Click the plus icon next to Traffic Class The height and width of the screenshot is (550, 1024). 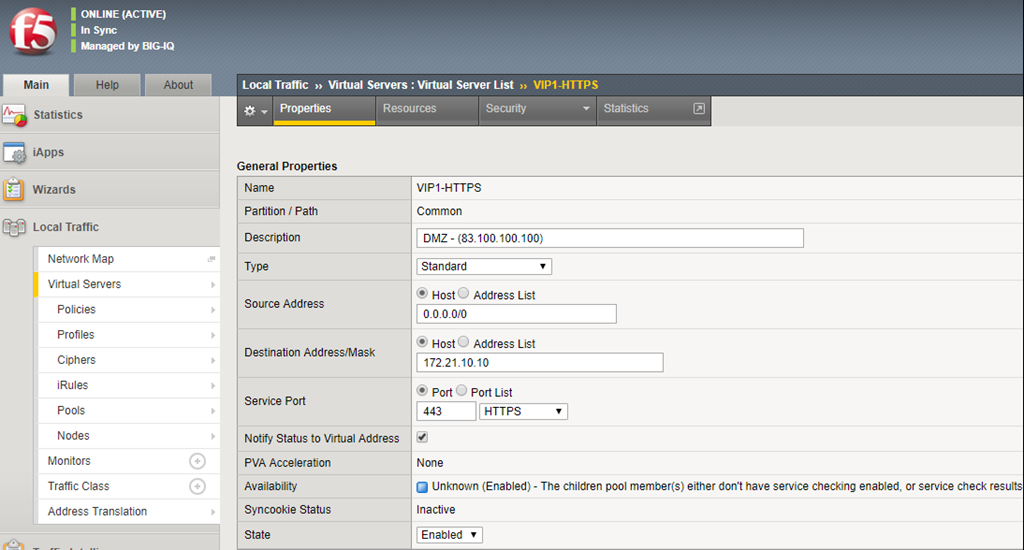197,487
